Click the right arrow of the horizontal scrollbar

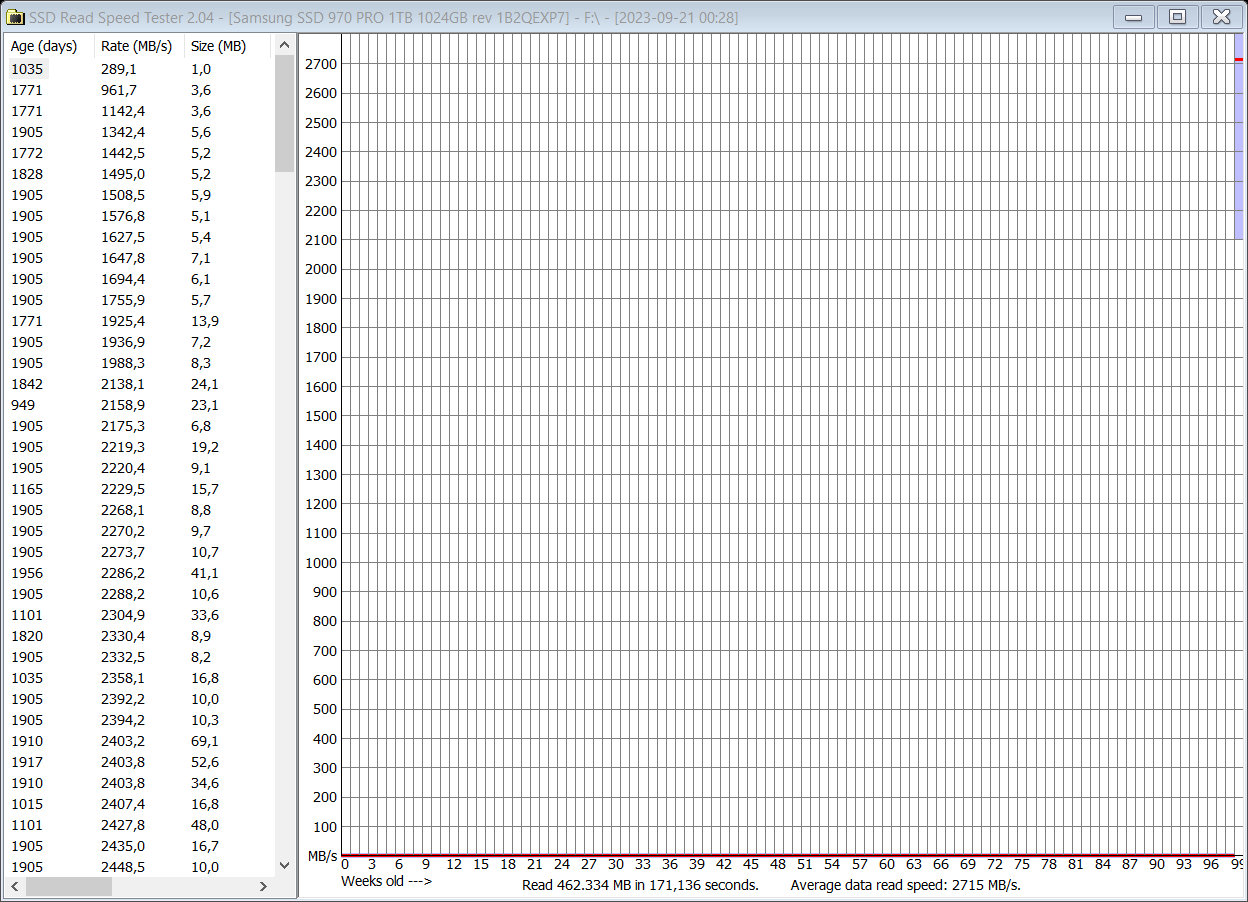(263, 887)
